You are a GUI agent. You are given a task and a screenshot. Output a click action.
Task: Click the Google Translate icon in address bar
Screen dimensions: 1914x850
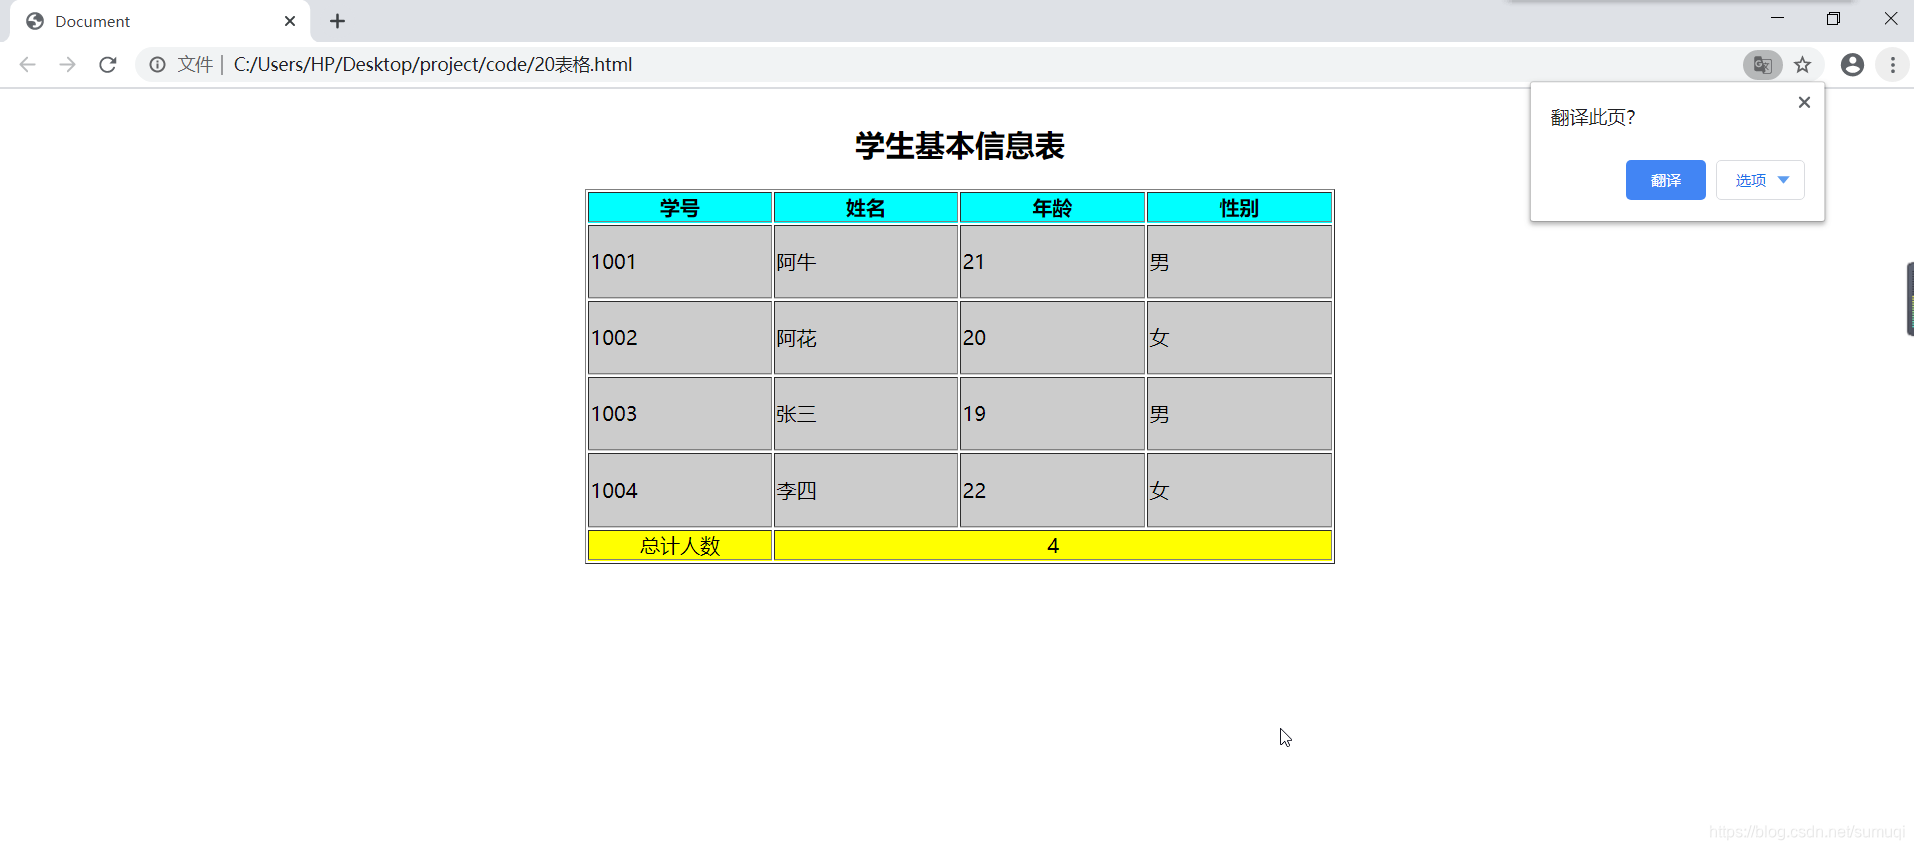tap(1762, 65)
